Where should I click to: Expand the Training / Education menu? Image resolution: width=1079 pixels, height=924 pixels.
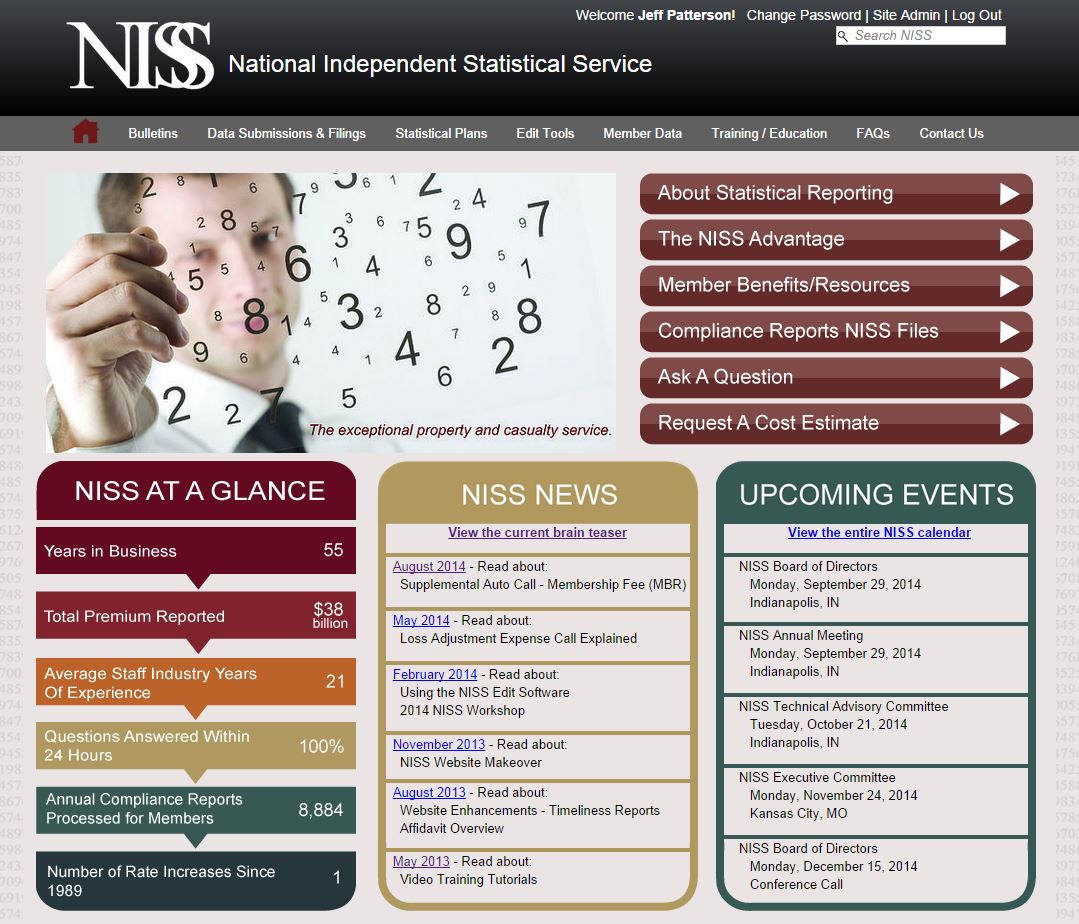pyautogui.click(x=769, y=133)
